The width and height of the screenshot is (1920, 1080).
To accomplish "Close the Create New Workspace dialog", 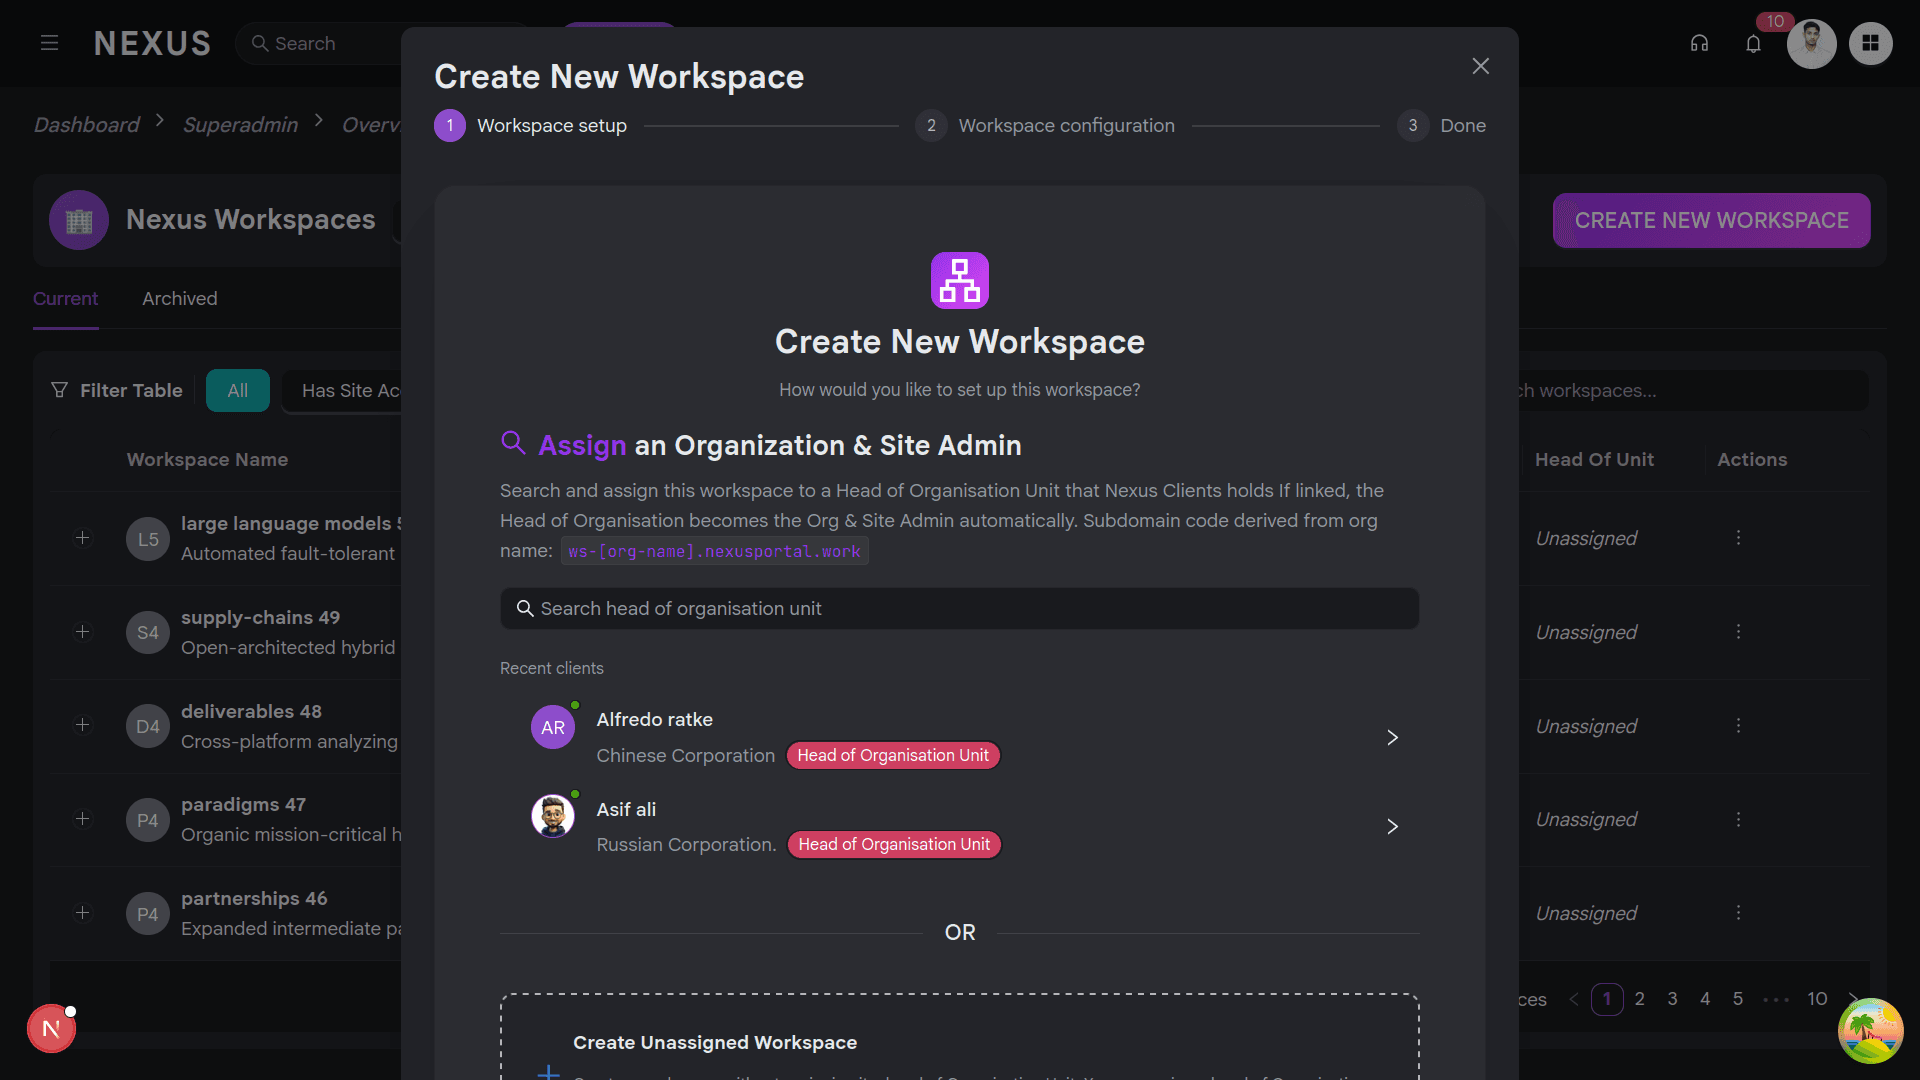I will pos(1481,66).
